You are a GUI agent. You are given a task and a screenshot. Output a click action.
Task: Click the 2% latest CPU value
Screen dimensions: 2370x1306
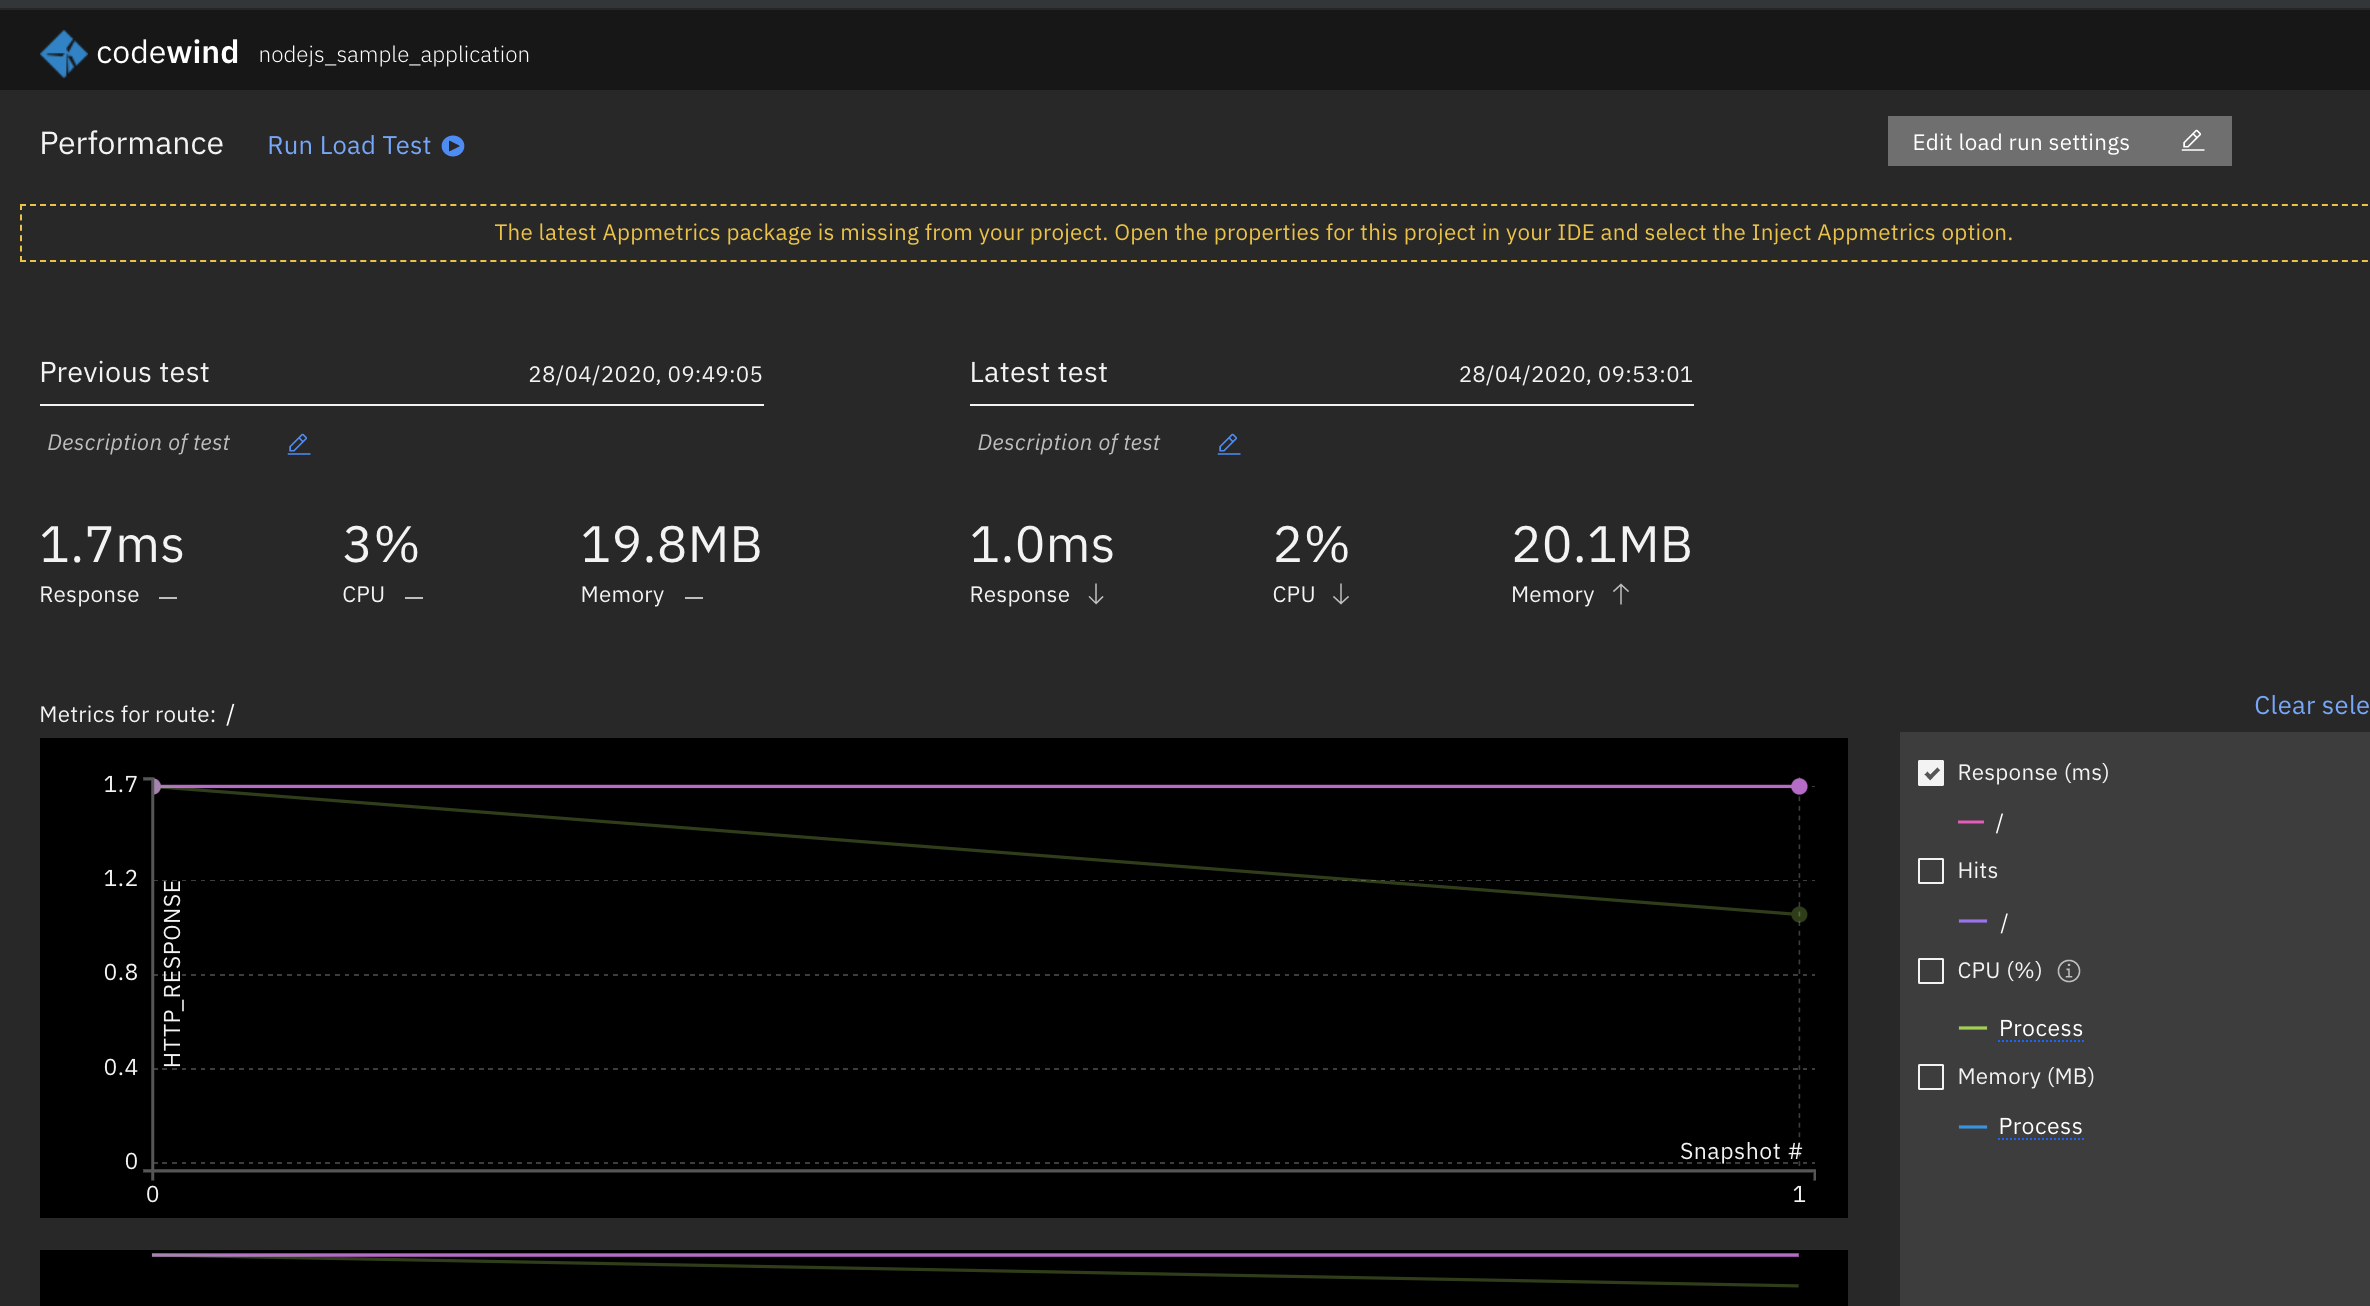coord(1311,546)
